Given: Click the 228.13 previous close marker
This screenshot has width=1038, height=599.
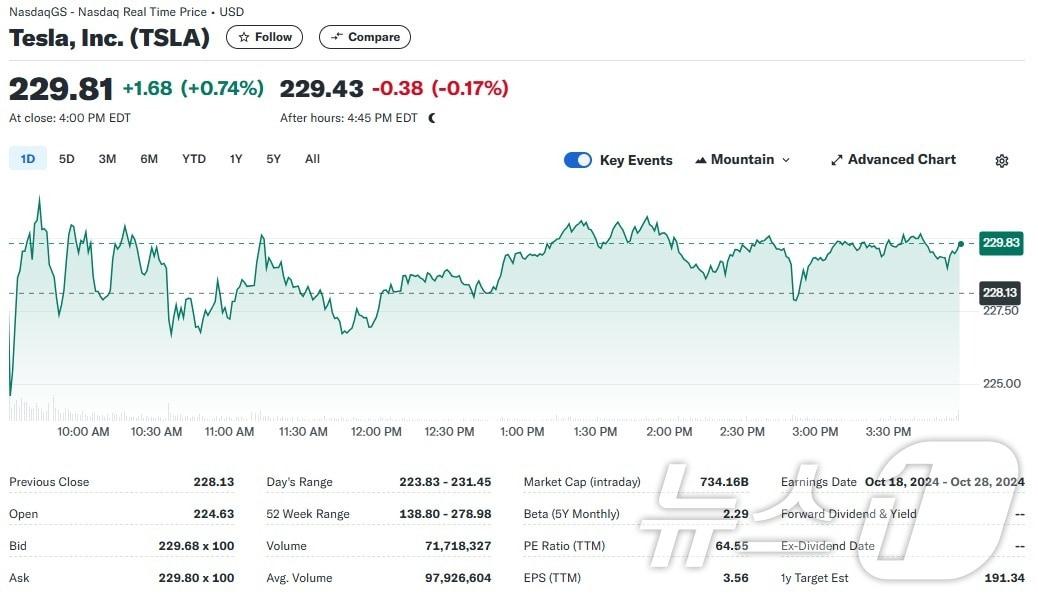Looking at the screenshot, I should click(x=1000, y=292).
